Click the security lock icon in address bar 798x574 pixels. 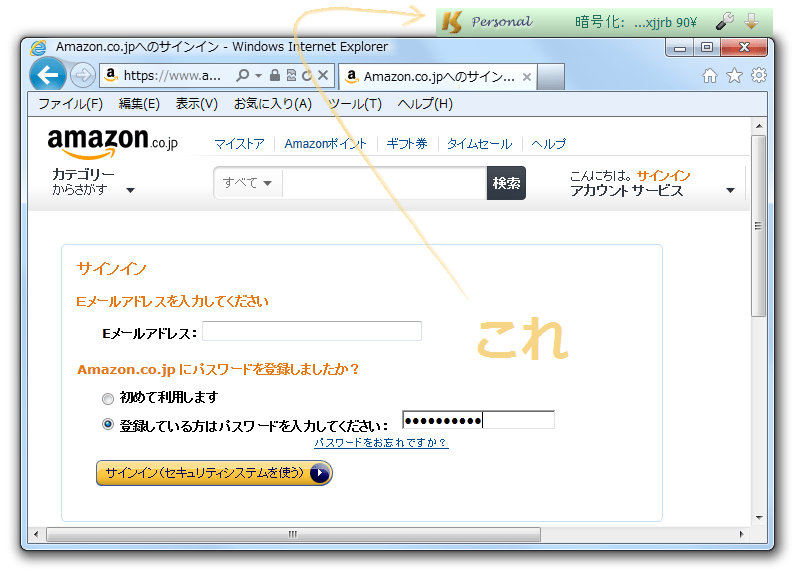[275, 75]
